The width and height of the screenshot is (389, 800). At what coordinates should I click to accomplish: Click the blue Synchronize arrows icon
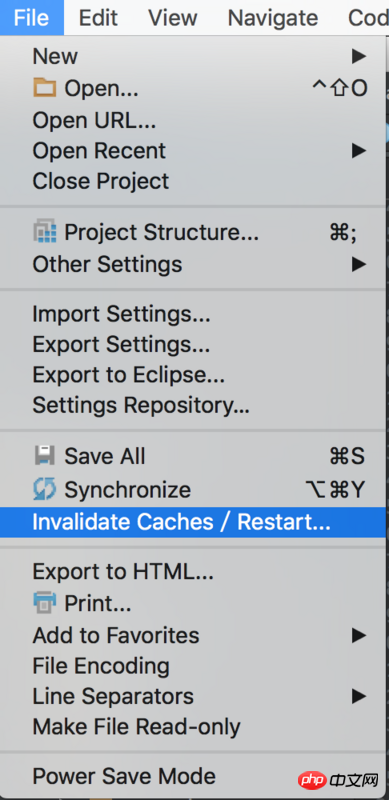[44, 490]
